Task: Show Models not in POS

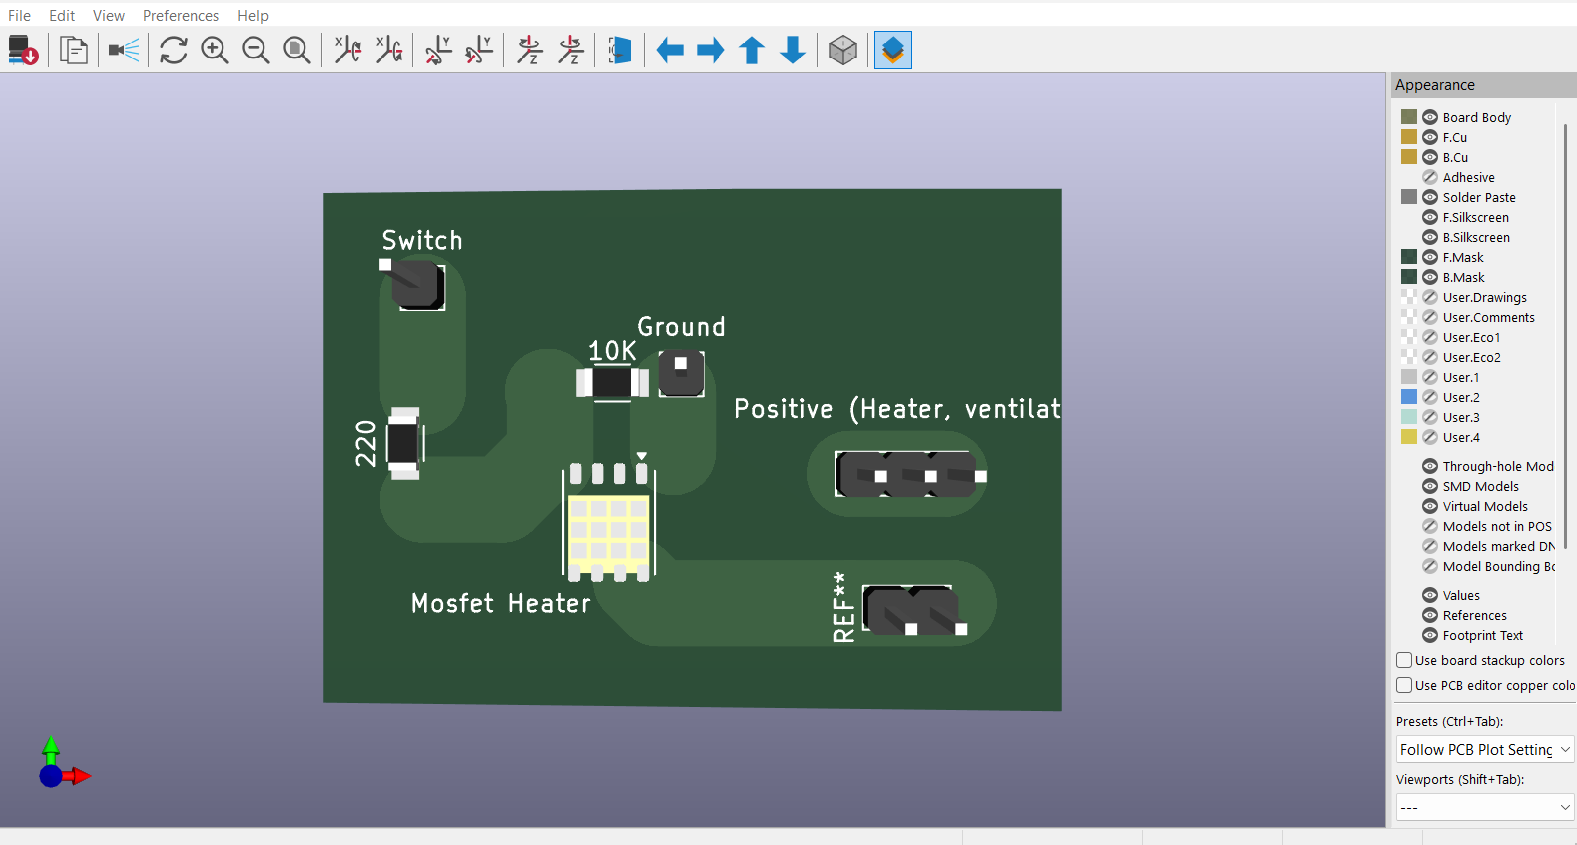Action: pos(1430,526)
